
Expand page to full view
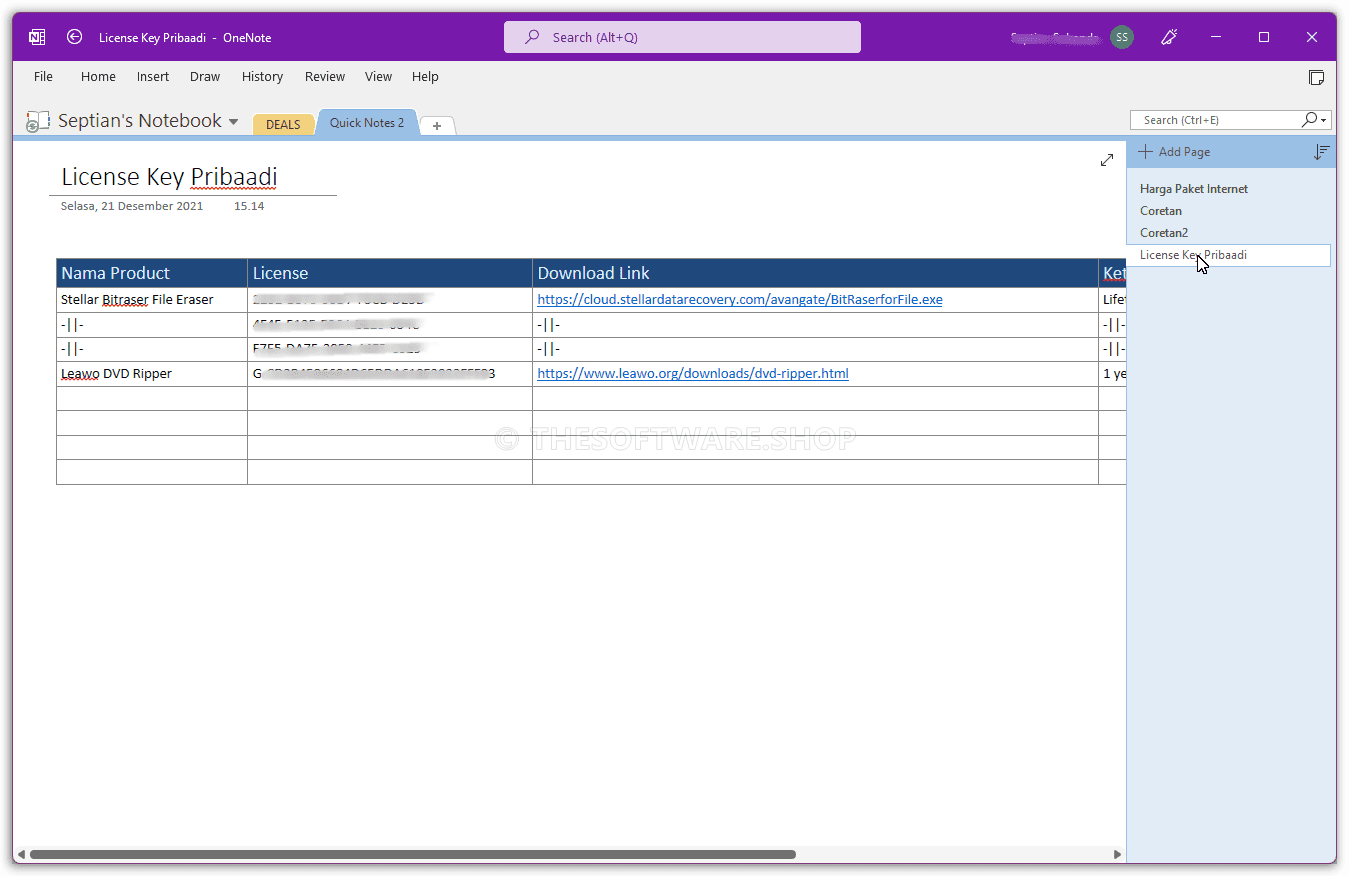(1107, 160)
